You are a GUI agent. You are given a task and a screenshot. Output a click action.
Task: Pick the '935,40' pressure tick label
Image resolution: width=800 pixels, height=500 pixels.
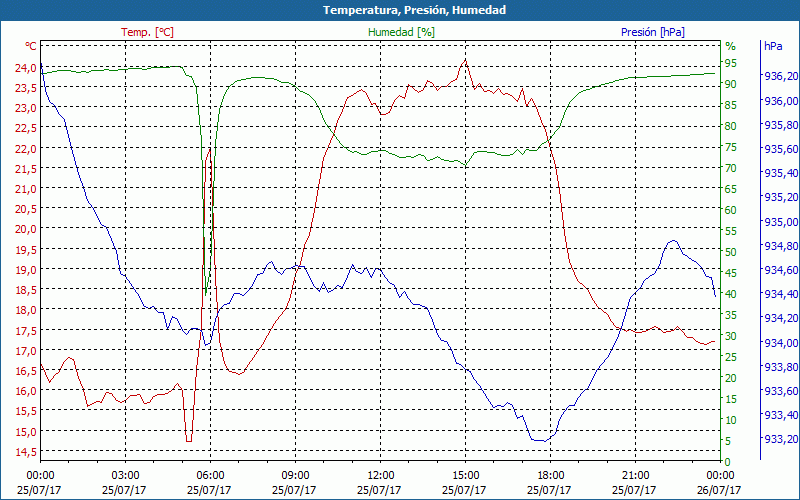tap(781, 173)
